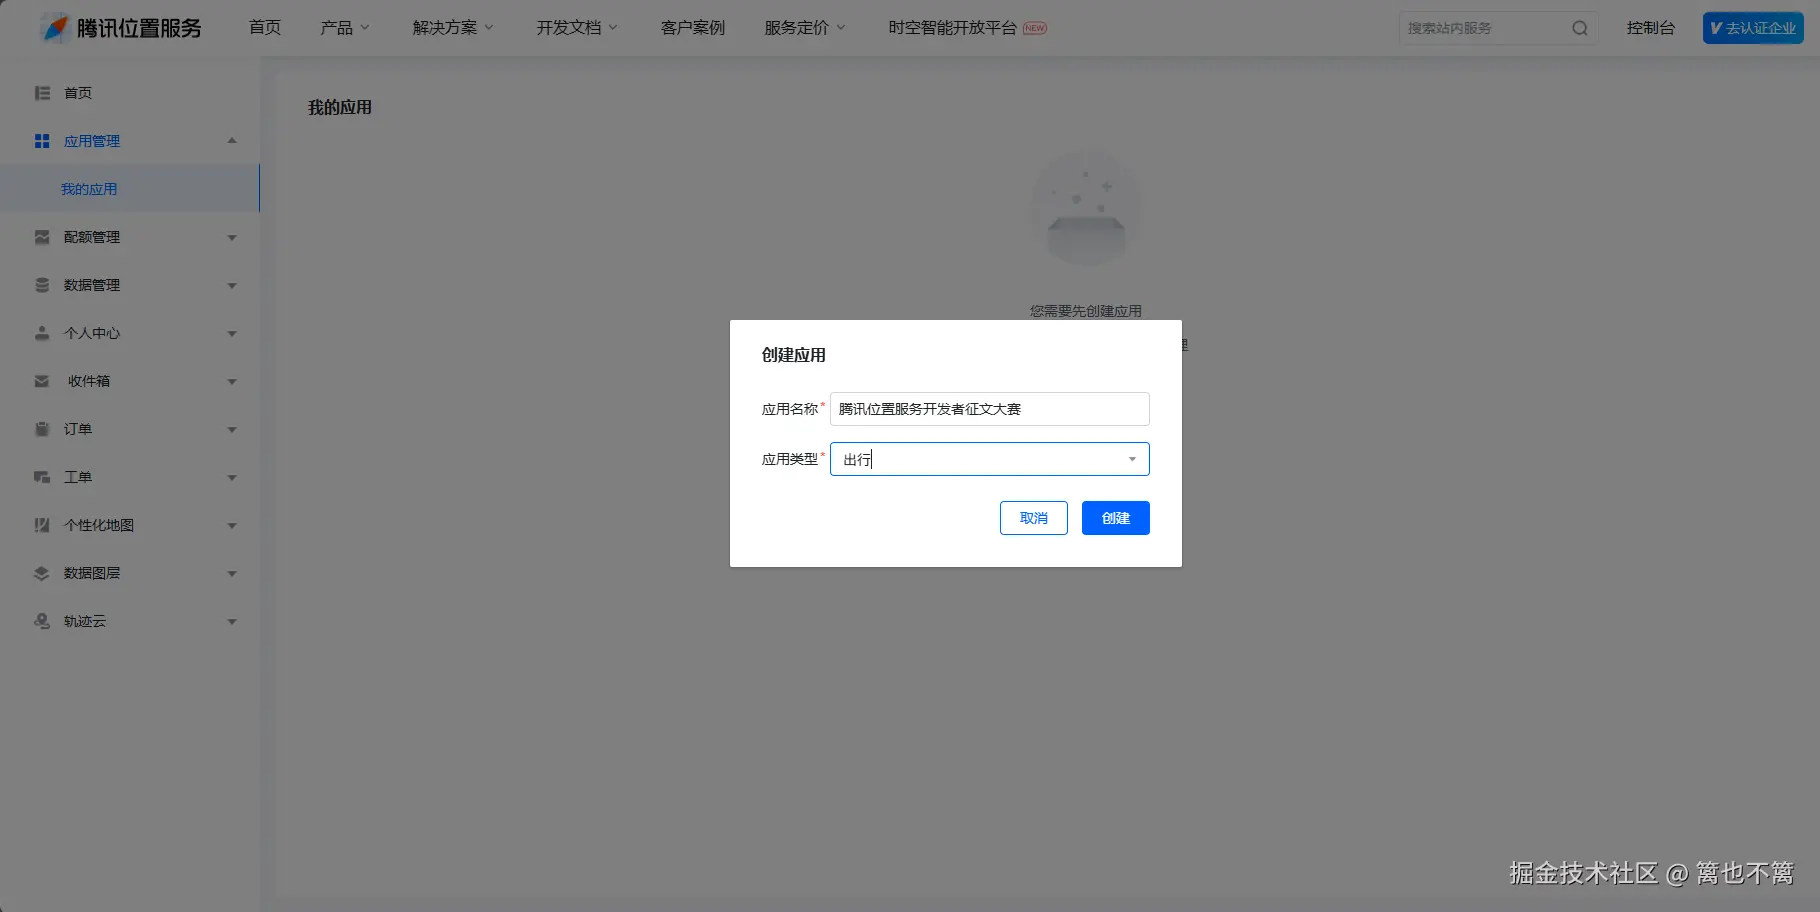1820x912 pixels.
Task: Click the 控制台 link
Action: (x=1651, y=28)
